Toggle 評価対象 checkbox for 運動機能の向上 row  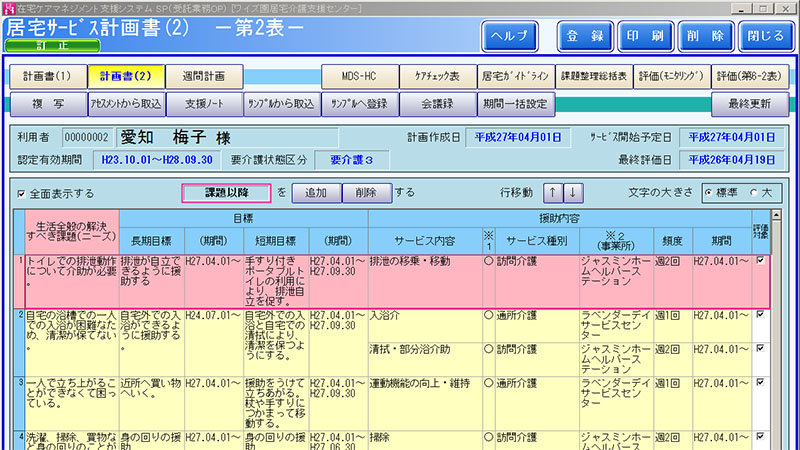point(760,382)
